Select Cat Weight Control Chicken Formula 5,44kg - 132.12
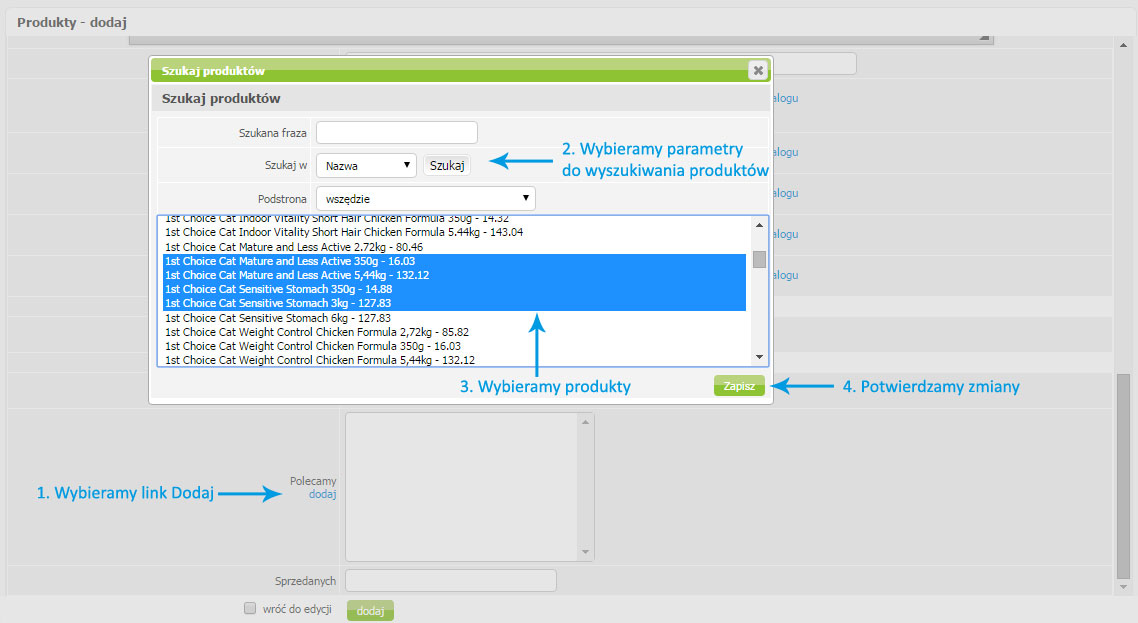The height and width of the screenshot is (623, 1138). [454, 360]
